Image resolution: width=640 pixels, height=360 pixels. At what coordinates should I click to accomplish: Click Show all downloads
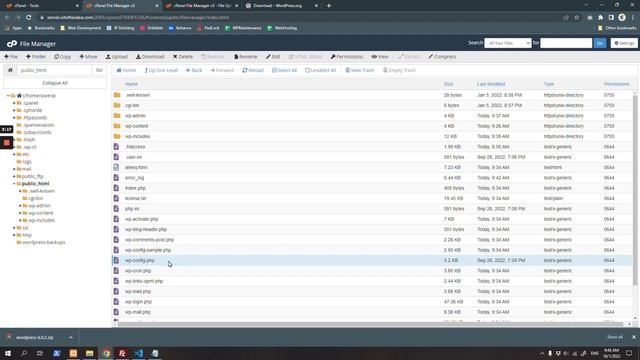tap(615, 337)
